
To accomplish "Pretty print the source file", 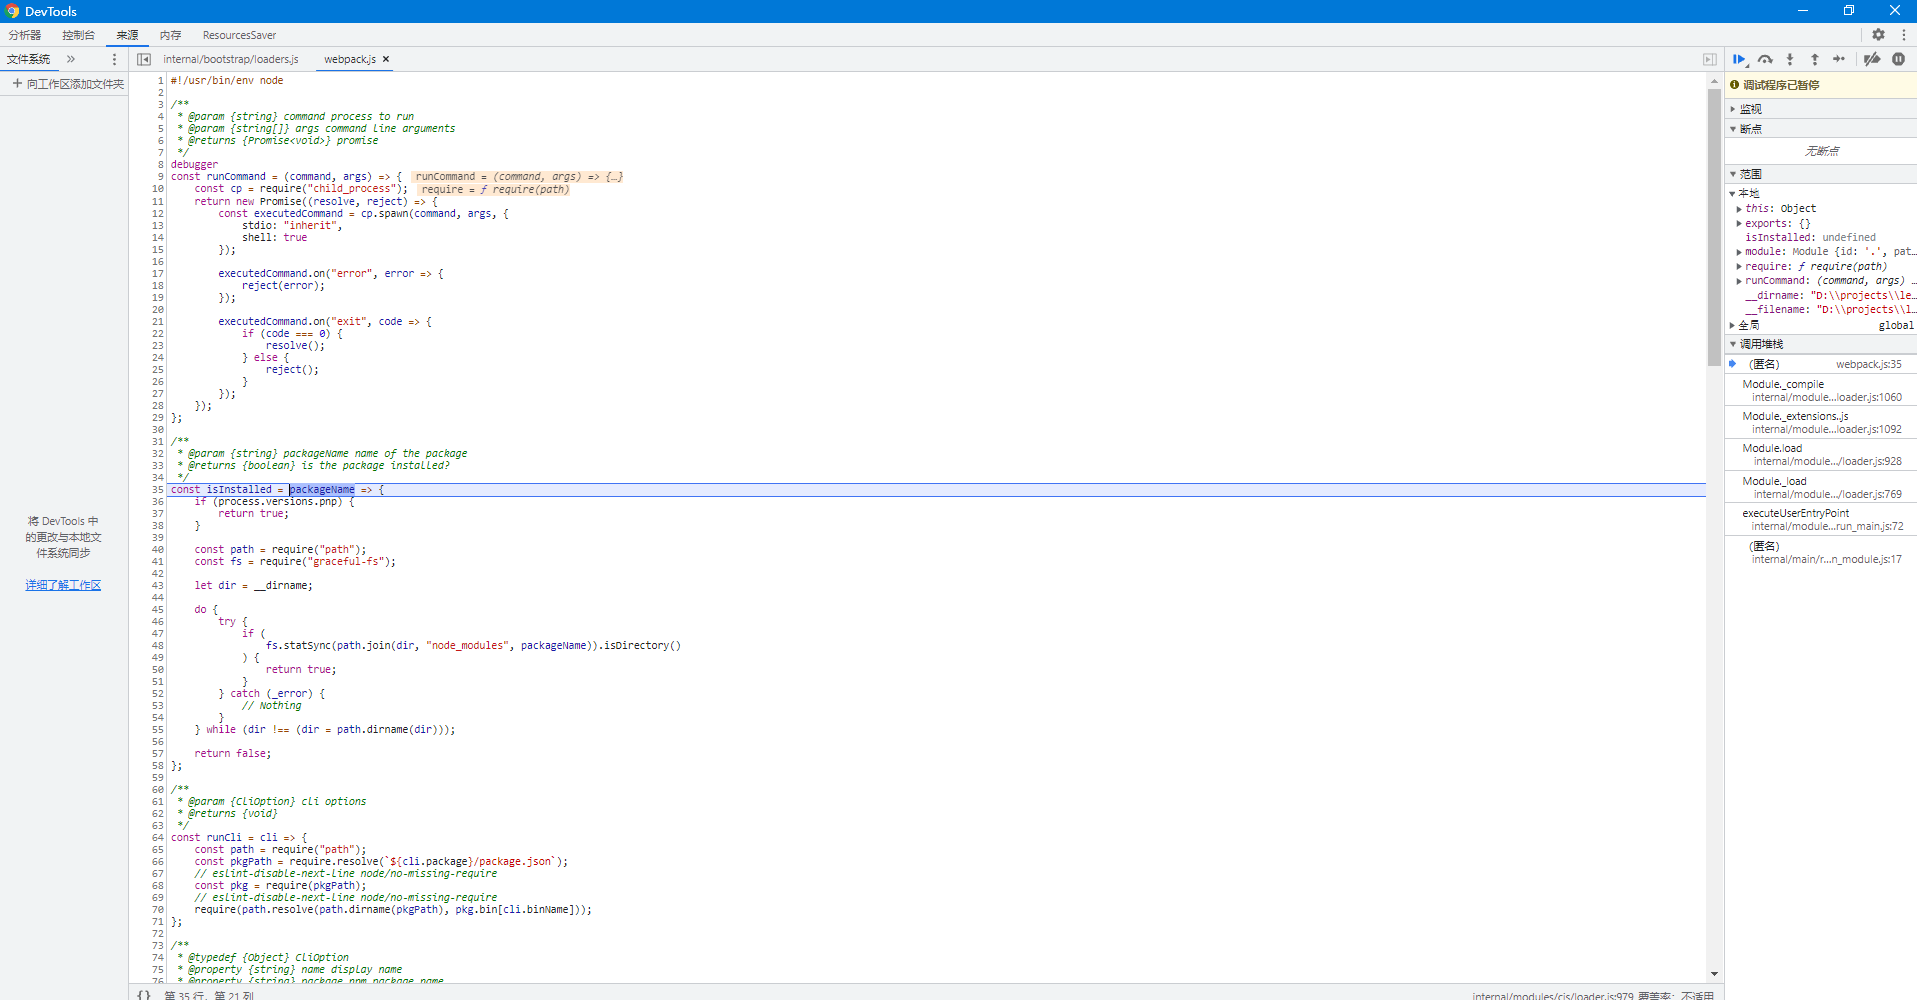I will tap(144, 995).
